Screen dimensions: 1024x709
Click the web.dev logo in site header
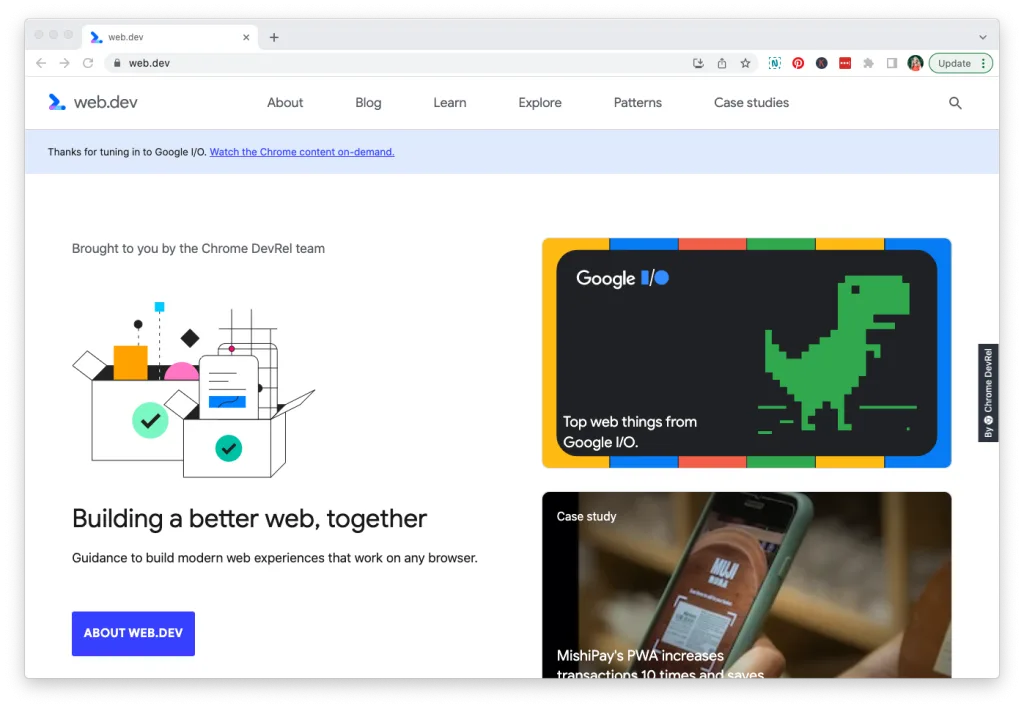(x=93, y=102)
